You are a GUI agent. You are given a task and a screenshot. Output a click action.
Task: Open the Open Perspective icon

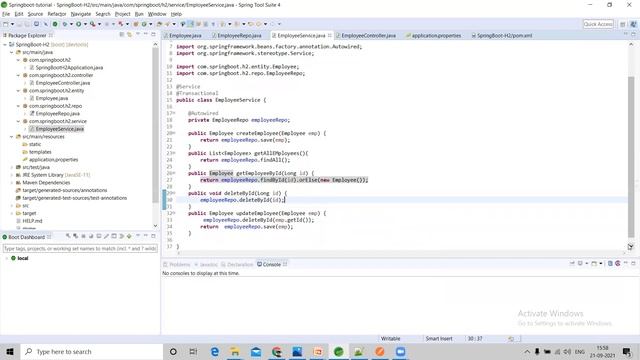tap(622, 24)
